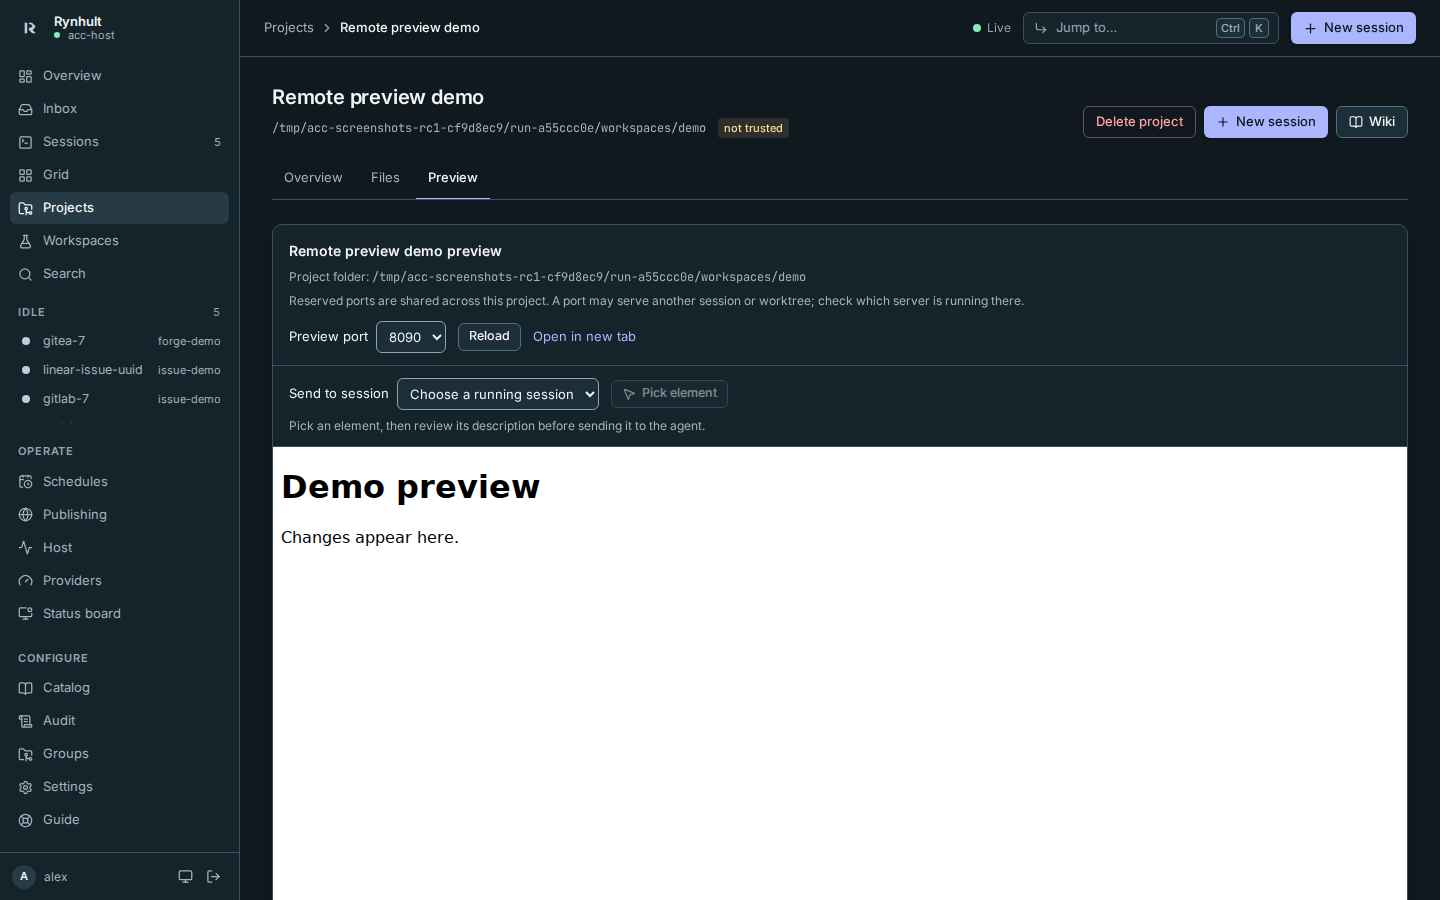Select the Preview tab
The width and height of the screenshot is (1440, 900).
(453, 178)
